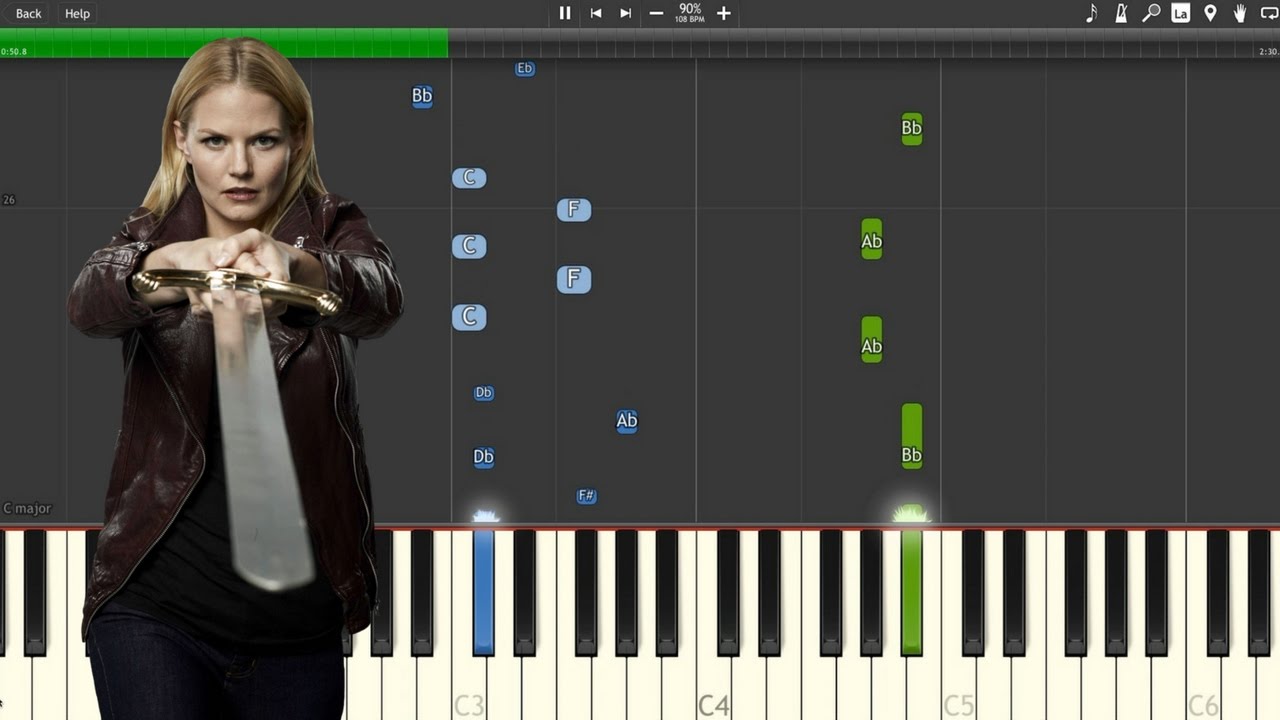
Task: Open the Help menu
Action: pos(77,13)
